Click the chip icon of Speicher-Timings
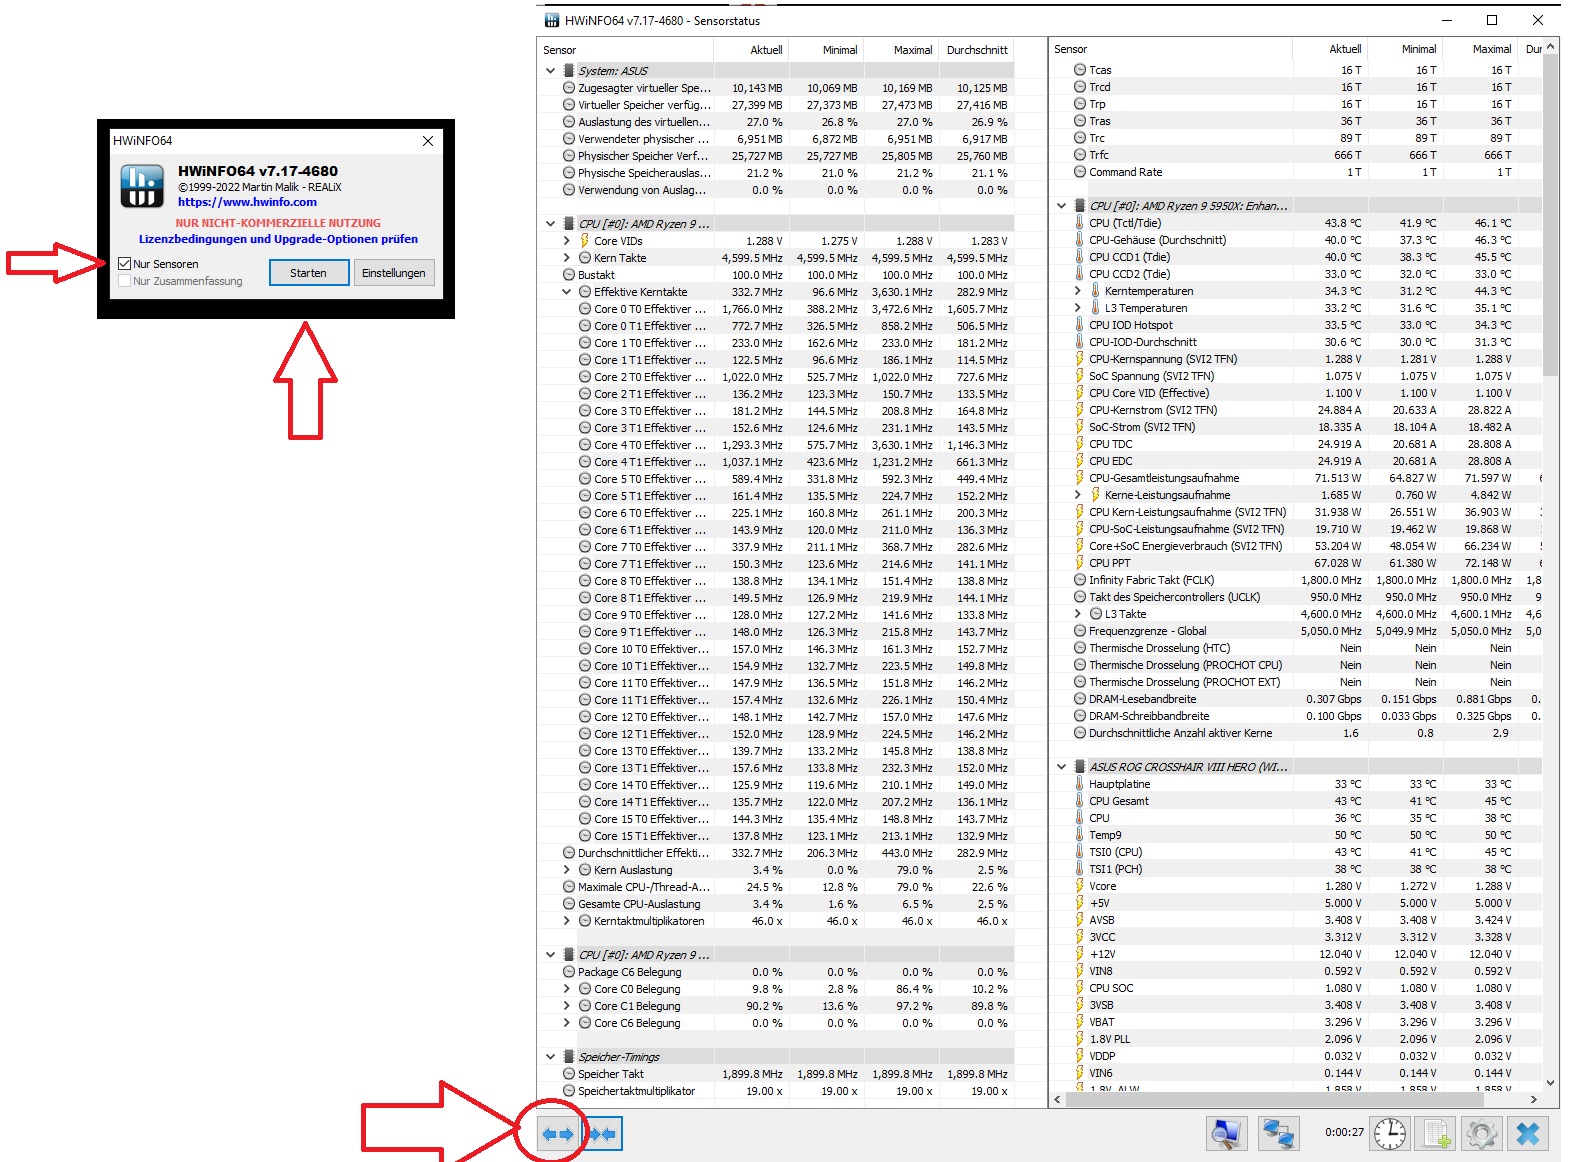 point(569,1057)
